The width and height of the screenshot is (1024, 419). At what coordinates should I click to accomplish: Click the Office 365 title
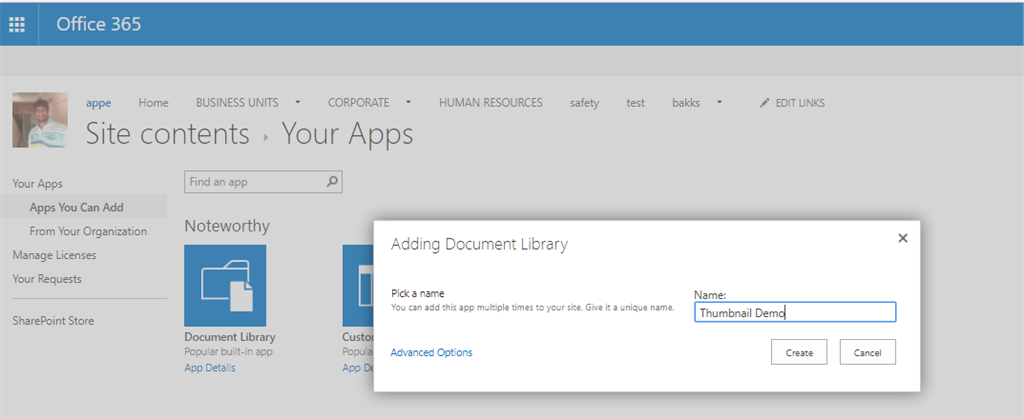99,24
